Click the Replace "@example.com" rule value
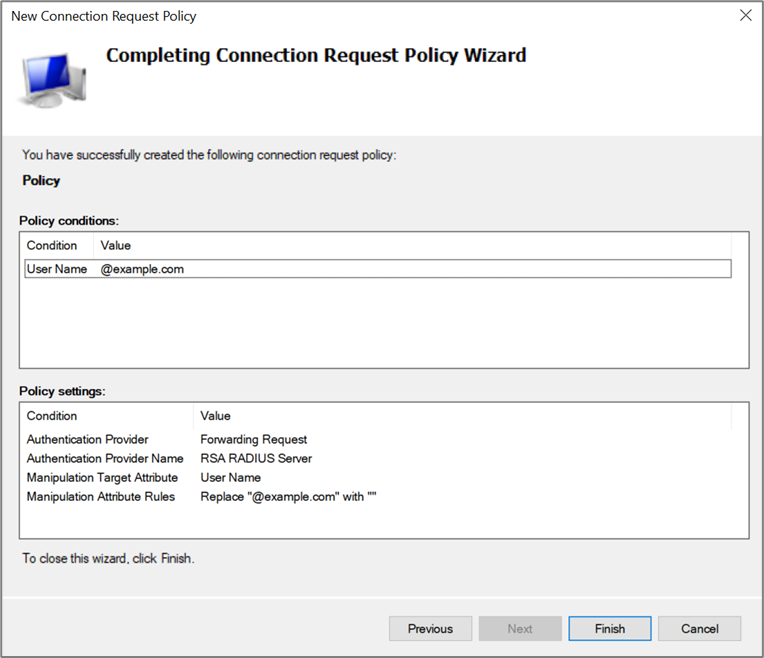The height and width of the screenshot is (658, 764). pos(288,496)
